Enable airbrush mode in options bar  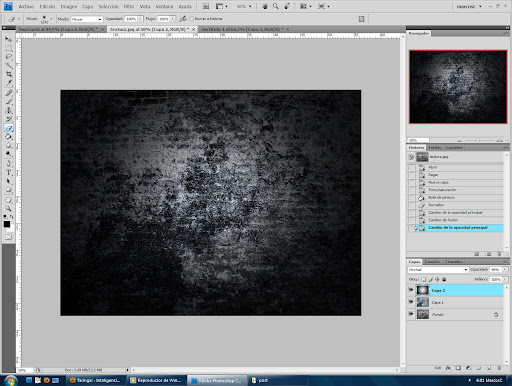[x=183, y=19]
